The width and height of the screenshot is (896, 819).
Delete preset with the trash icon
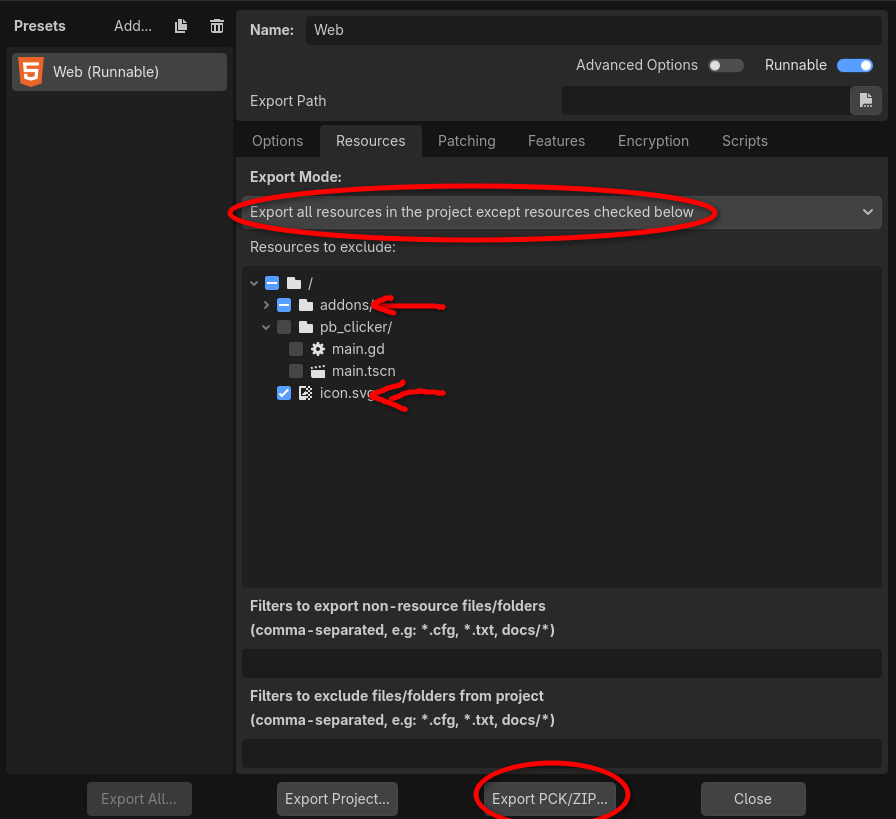click(x=217, y=26)
